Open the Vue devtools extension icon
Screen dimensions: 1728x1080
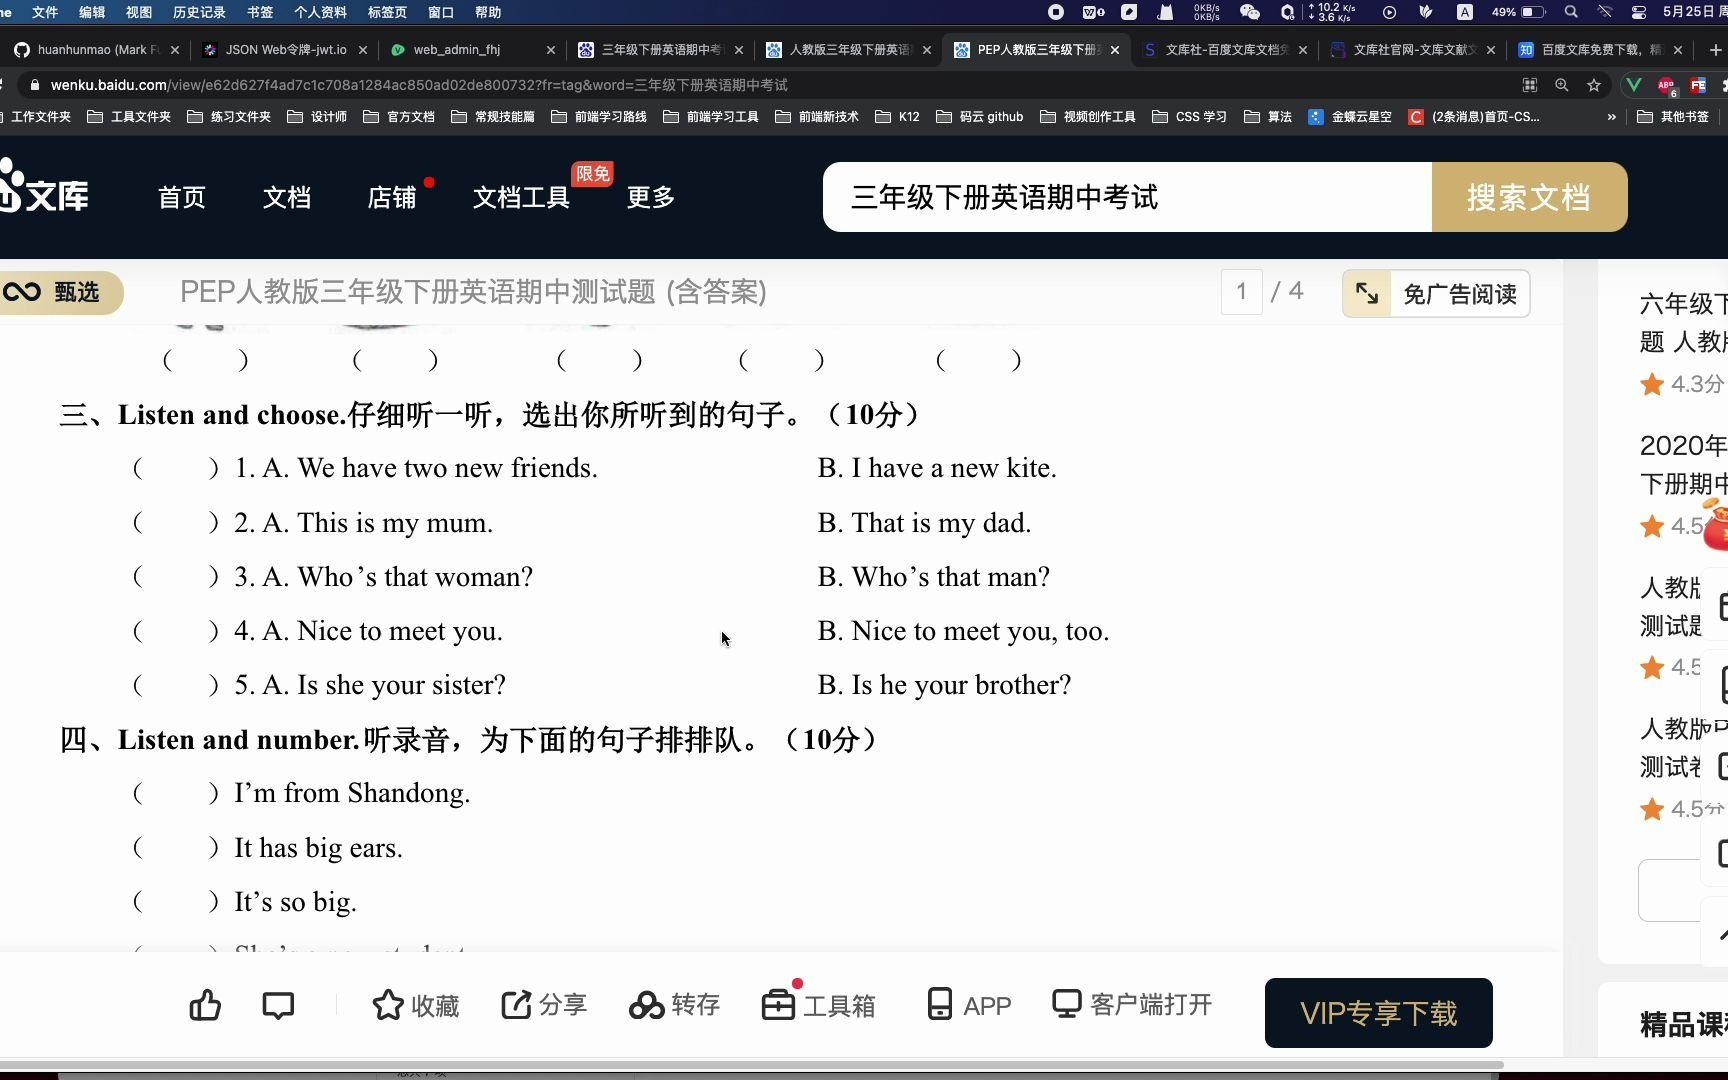click(1634, 85)
